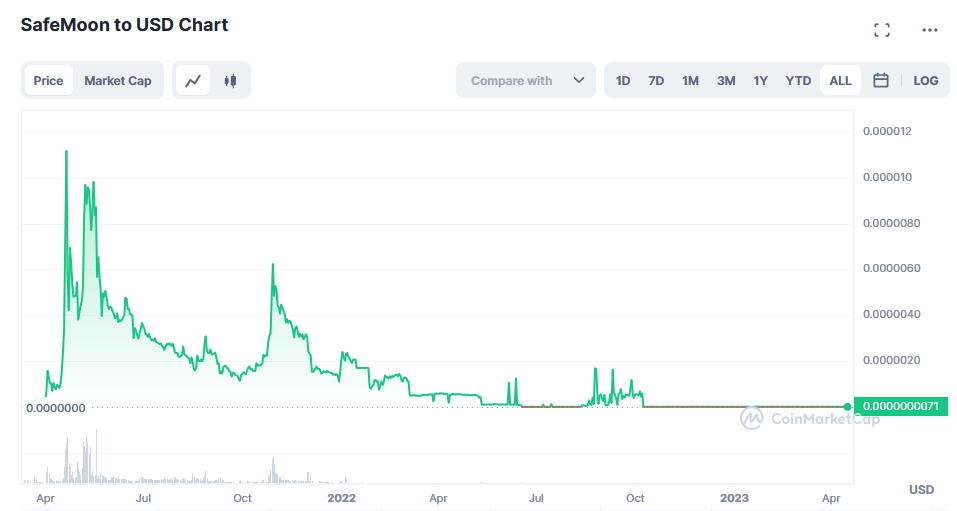Click the 0.0000060 y-axis label

tap(891, 268)
